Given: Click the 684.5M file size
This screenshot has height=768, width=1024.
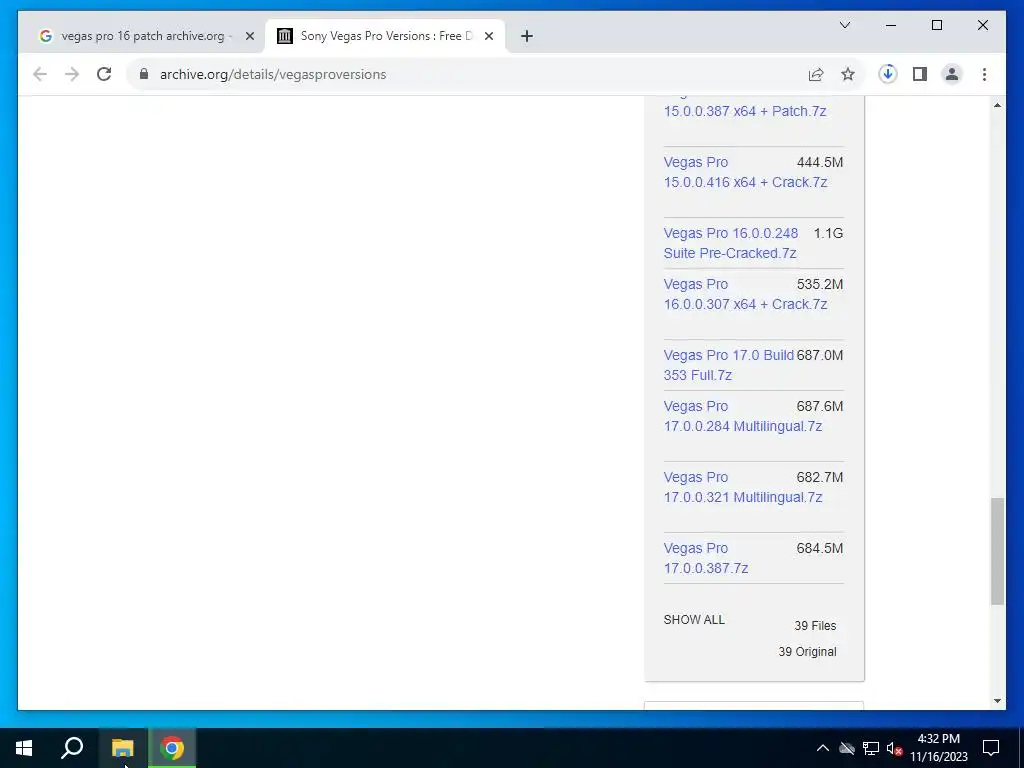Looking at the screenshot, I should pos(820,549).
